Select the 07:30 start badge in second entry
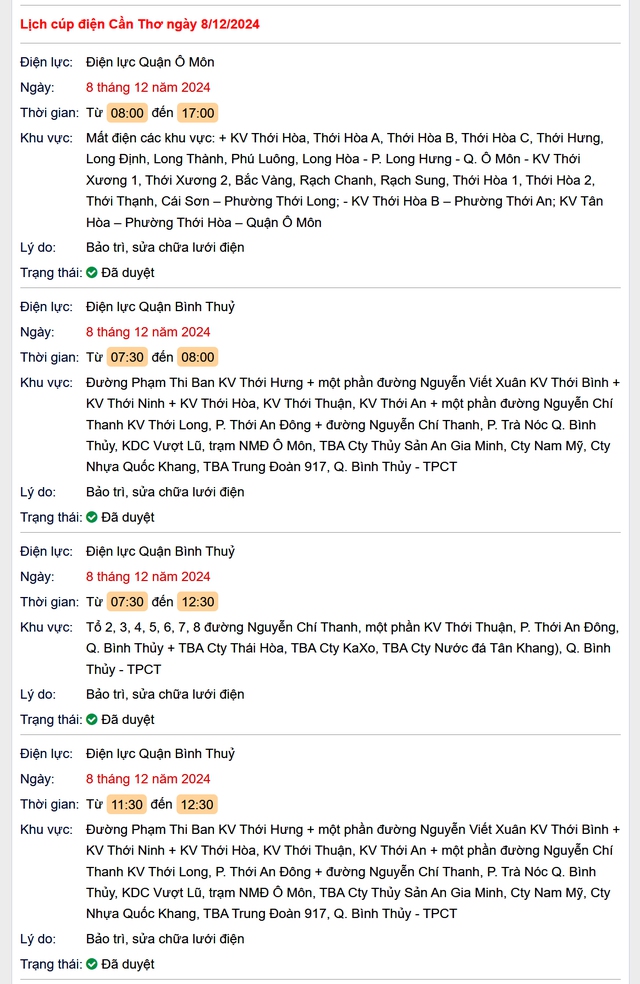Viewport: 640px width, 984px height. pyautogui.click(x=127, y=357)
